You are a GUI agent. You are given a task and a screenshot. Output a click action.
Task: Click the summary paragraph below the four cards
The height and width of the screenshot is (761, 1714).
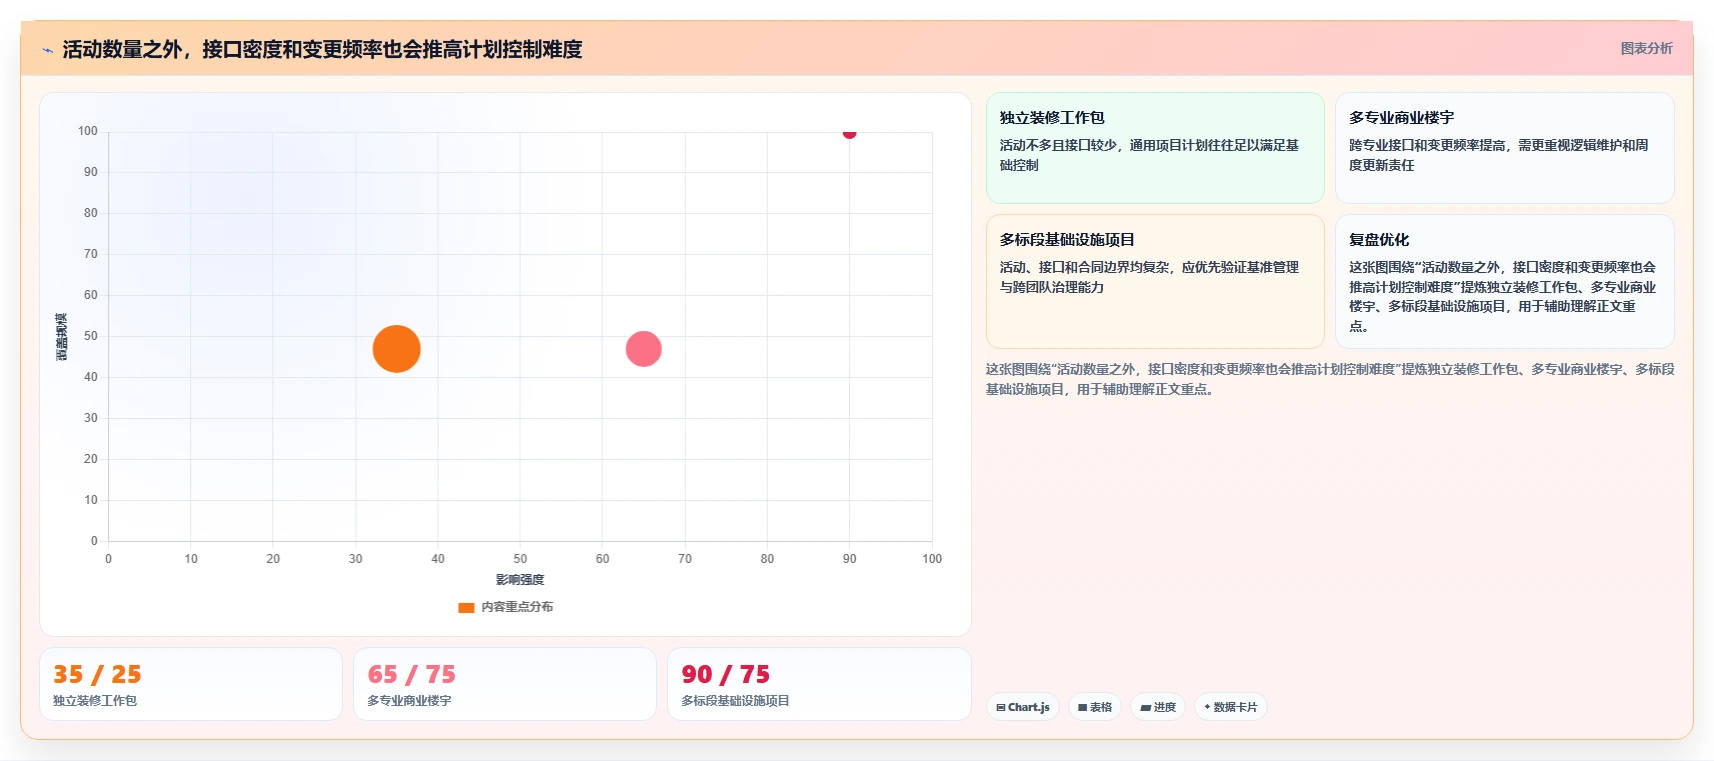[1330, 379]
